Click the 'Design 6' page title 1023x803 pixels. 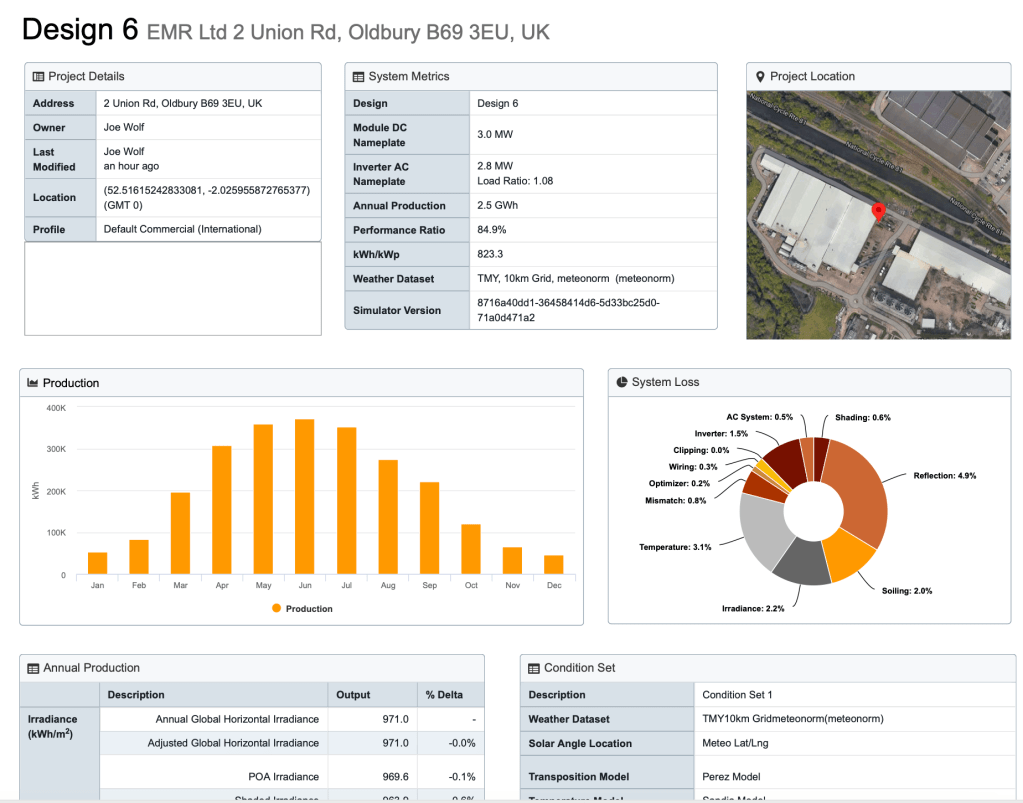[80, 30]
